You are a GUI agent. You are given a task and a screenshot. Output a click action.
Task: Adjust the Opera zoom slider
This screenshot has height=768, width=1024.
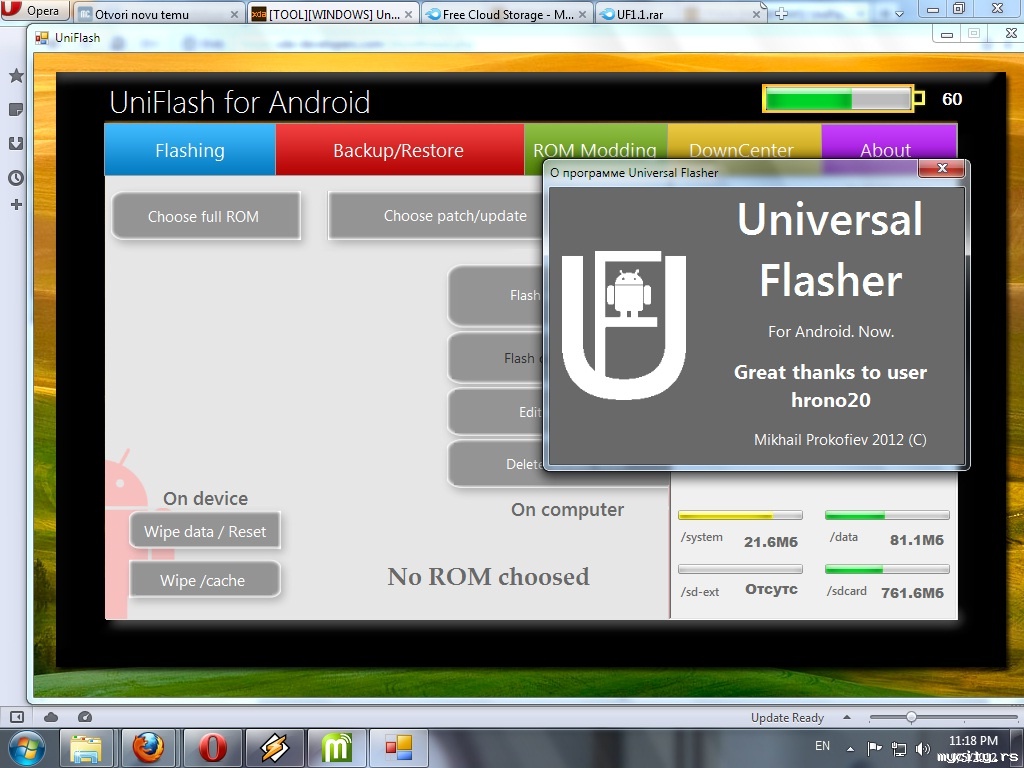click(x=911, y=717)
